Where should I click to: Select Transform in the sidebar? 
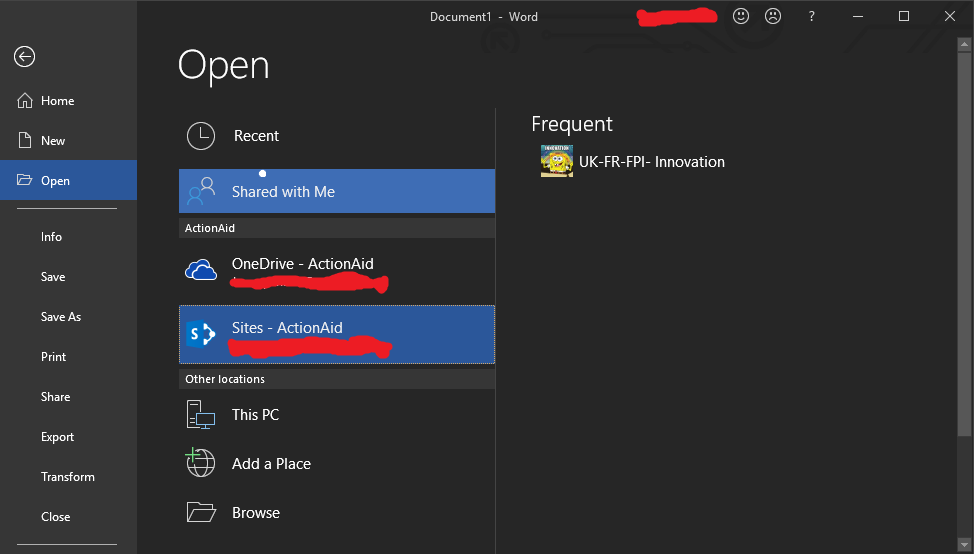tap(68, 476)
